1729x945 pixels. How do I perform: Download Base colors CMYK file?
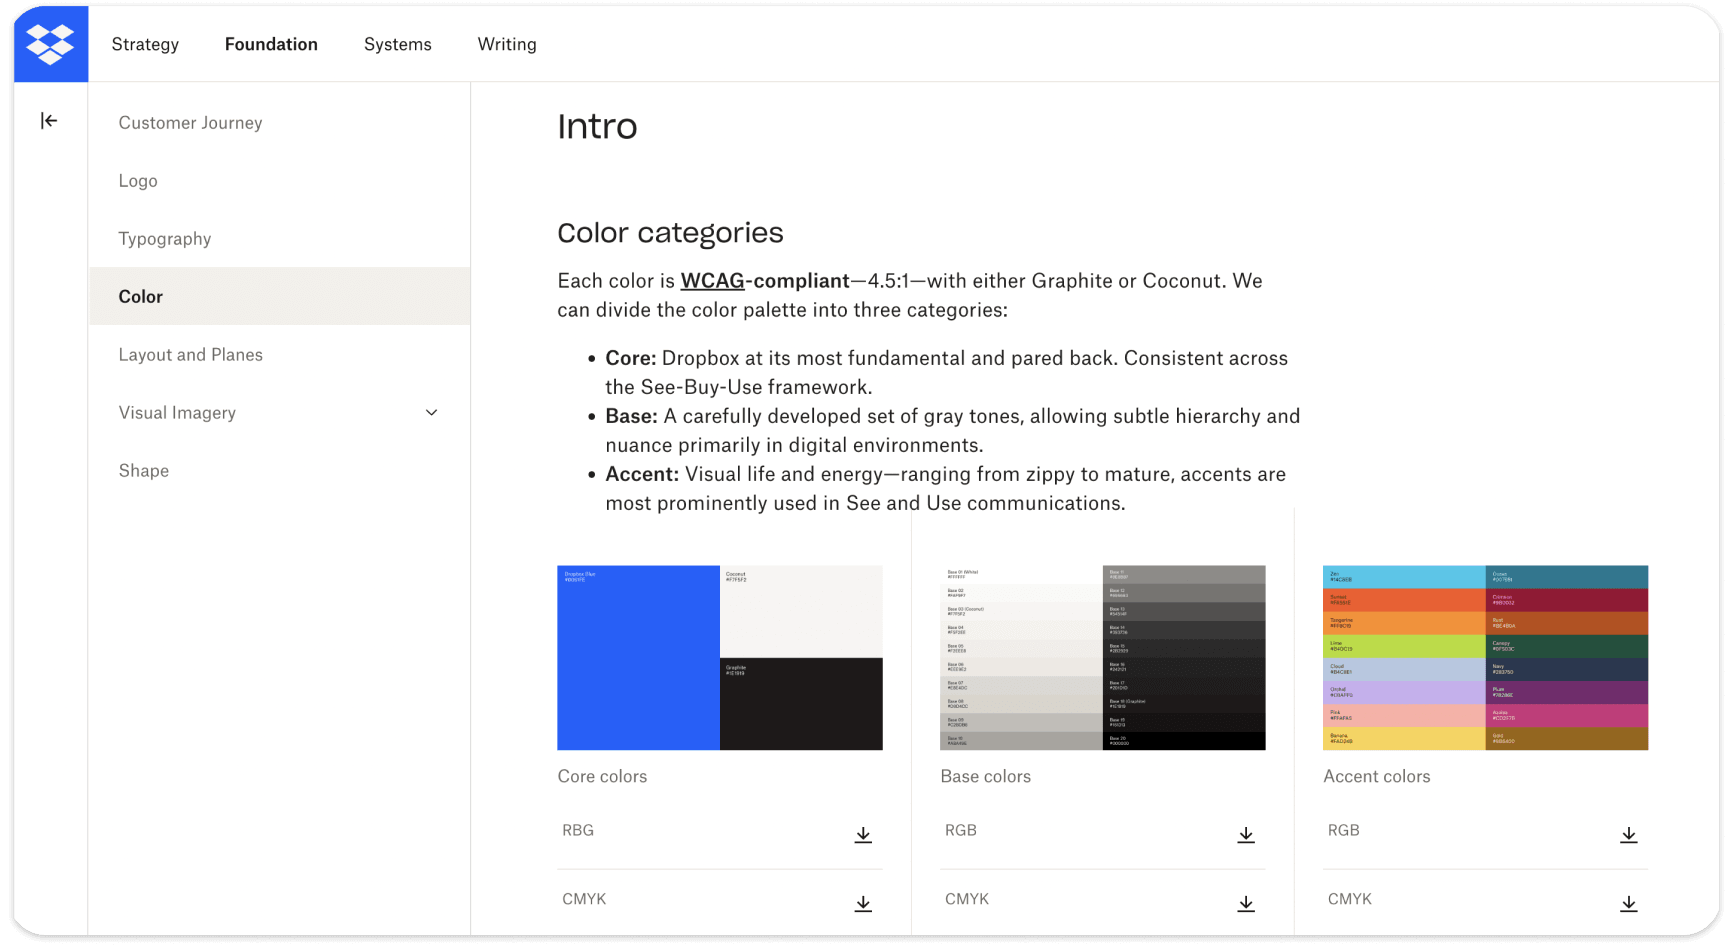click(1246, 904)
